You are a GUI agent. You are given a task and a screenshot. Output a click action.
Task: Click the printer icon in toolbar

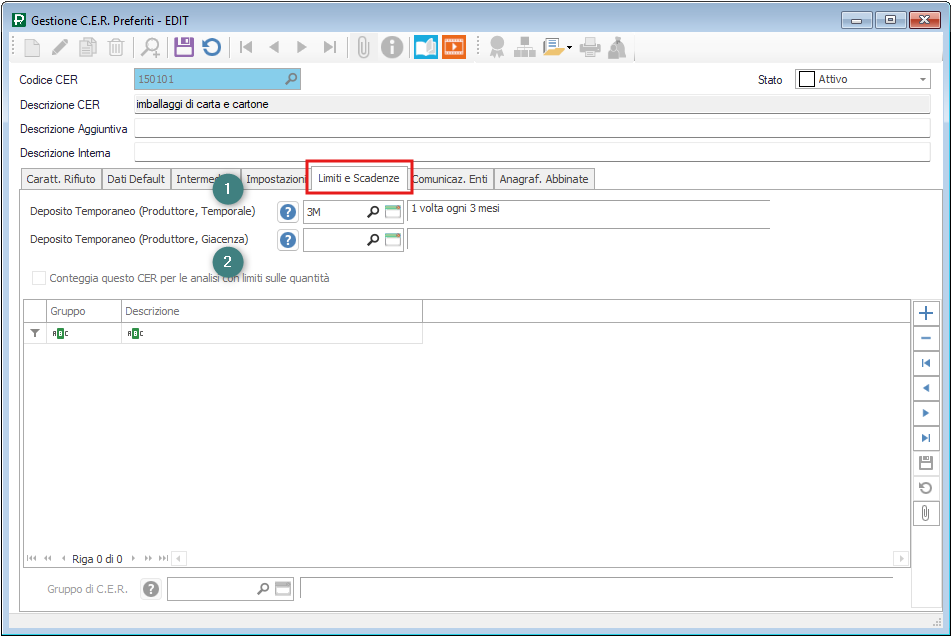[590, 47]
